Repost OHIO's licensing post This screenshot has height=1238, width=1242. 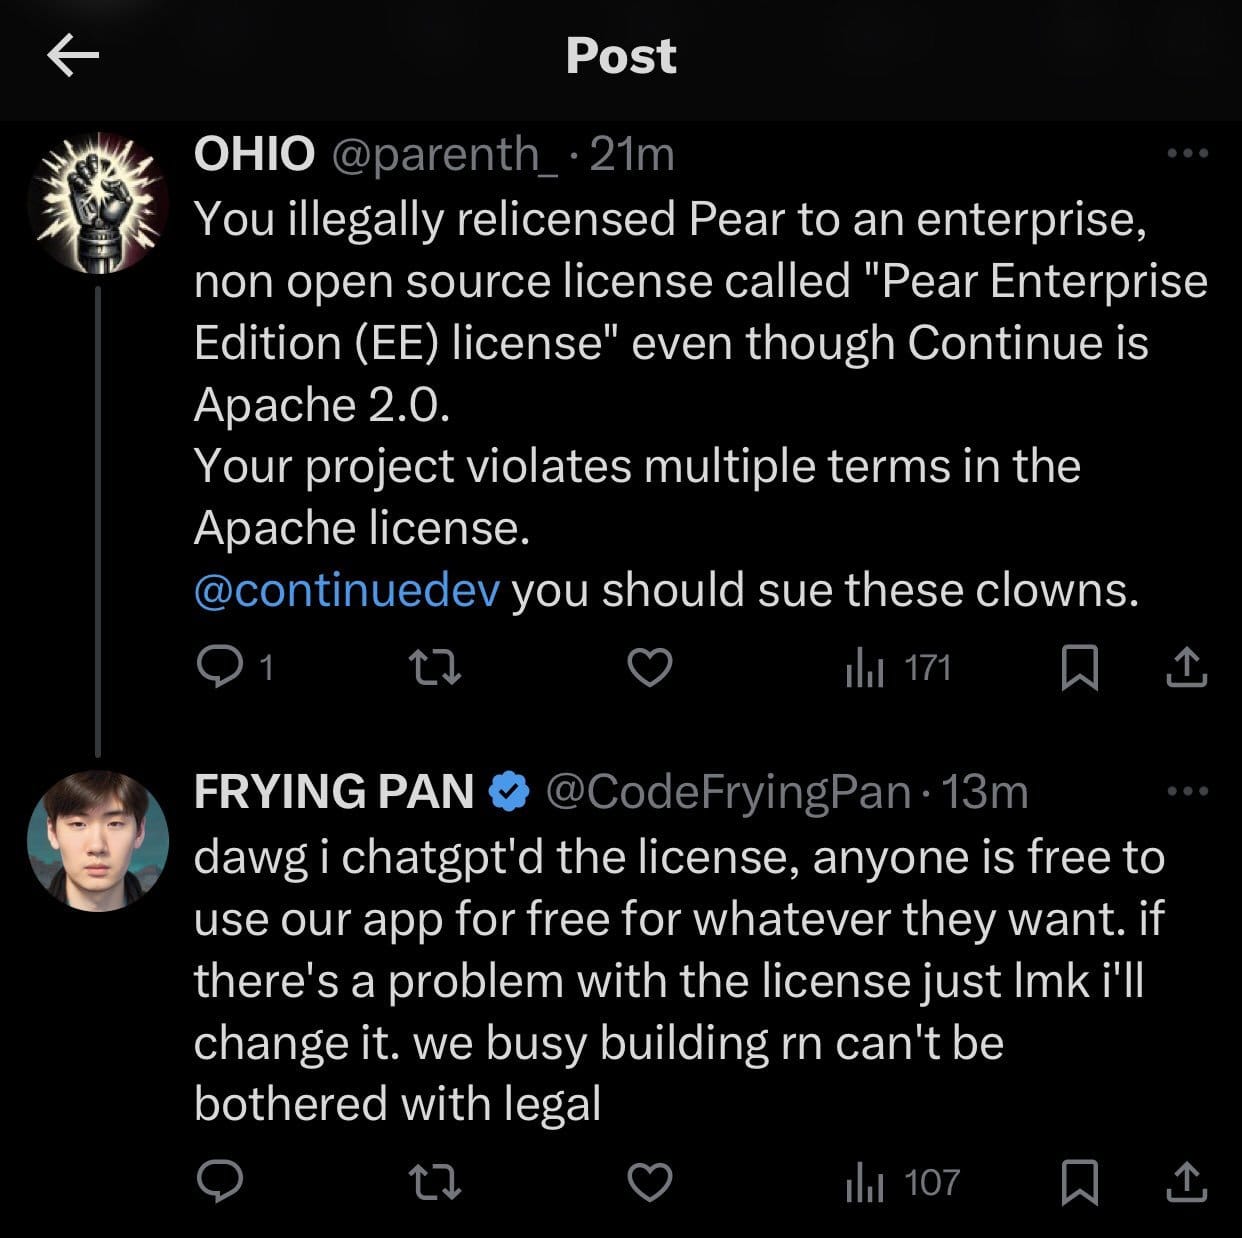[x=437, y=667]
